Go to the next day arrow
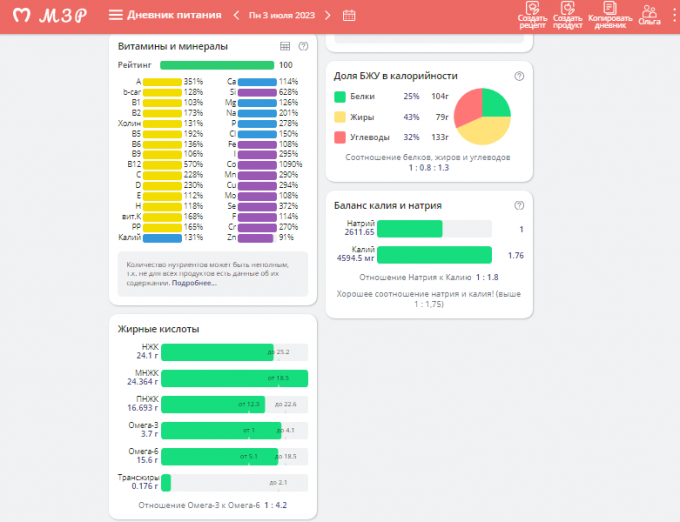Viewport: 680px width, 522px height. 327,15
